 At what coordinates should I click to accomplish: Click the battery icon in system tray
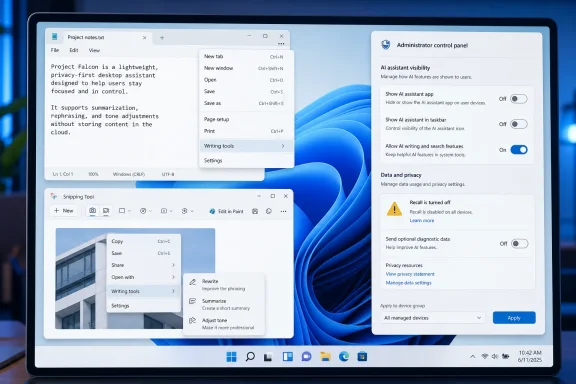click(506, 356)
